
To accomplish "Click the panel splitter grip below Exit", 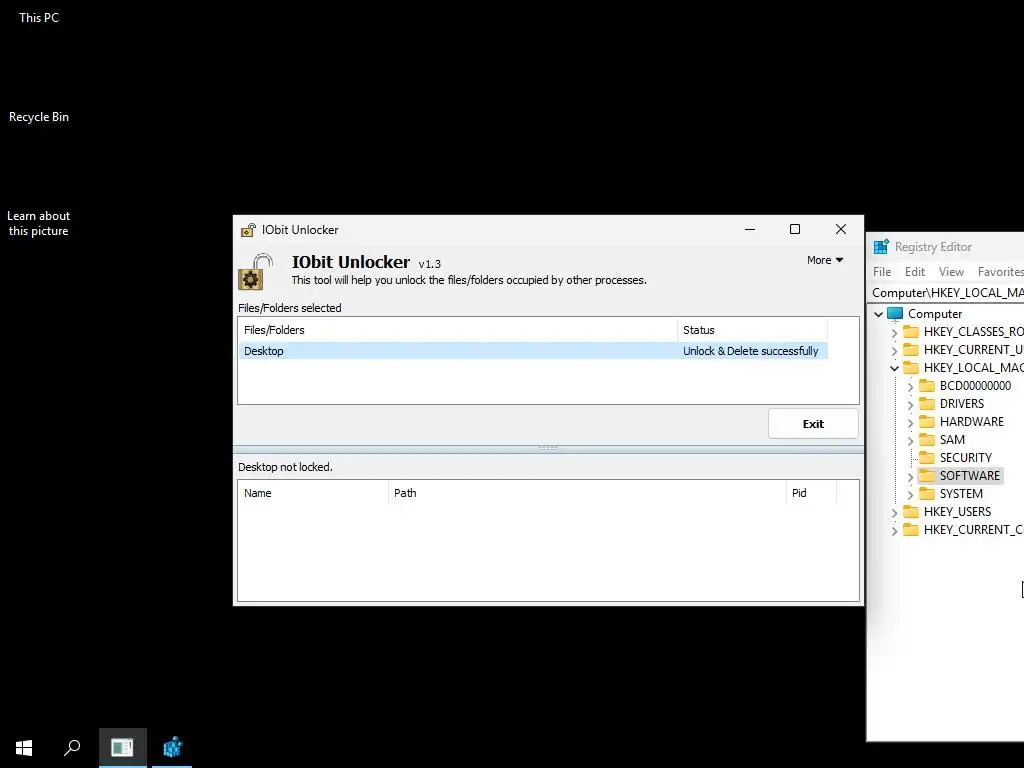I will point(548,448).
